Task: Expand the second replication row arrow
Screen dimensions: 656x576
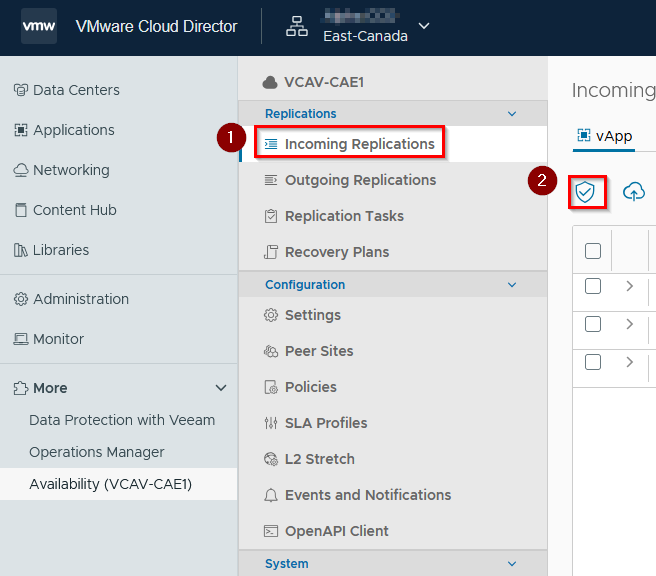Action: pos(630,324)
